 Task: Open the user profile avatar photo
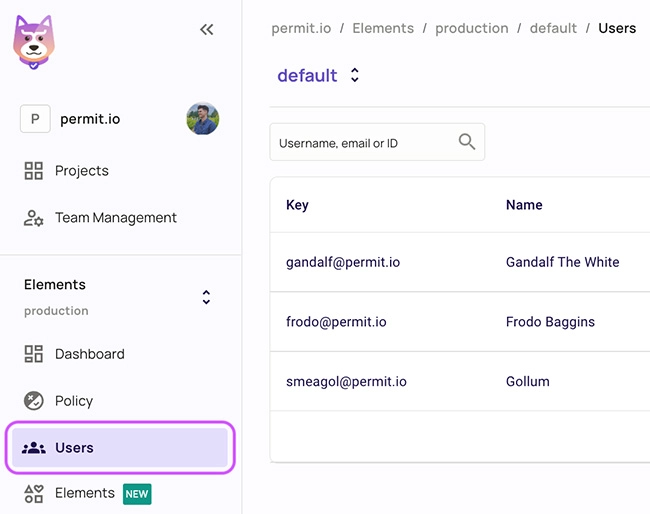tap(203, 119)
